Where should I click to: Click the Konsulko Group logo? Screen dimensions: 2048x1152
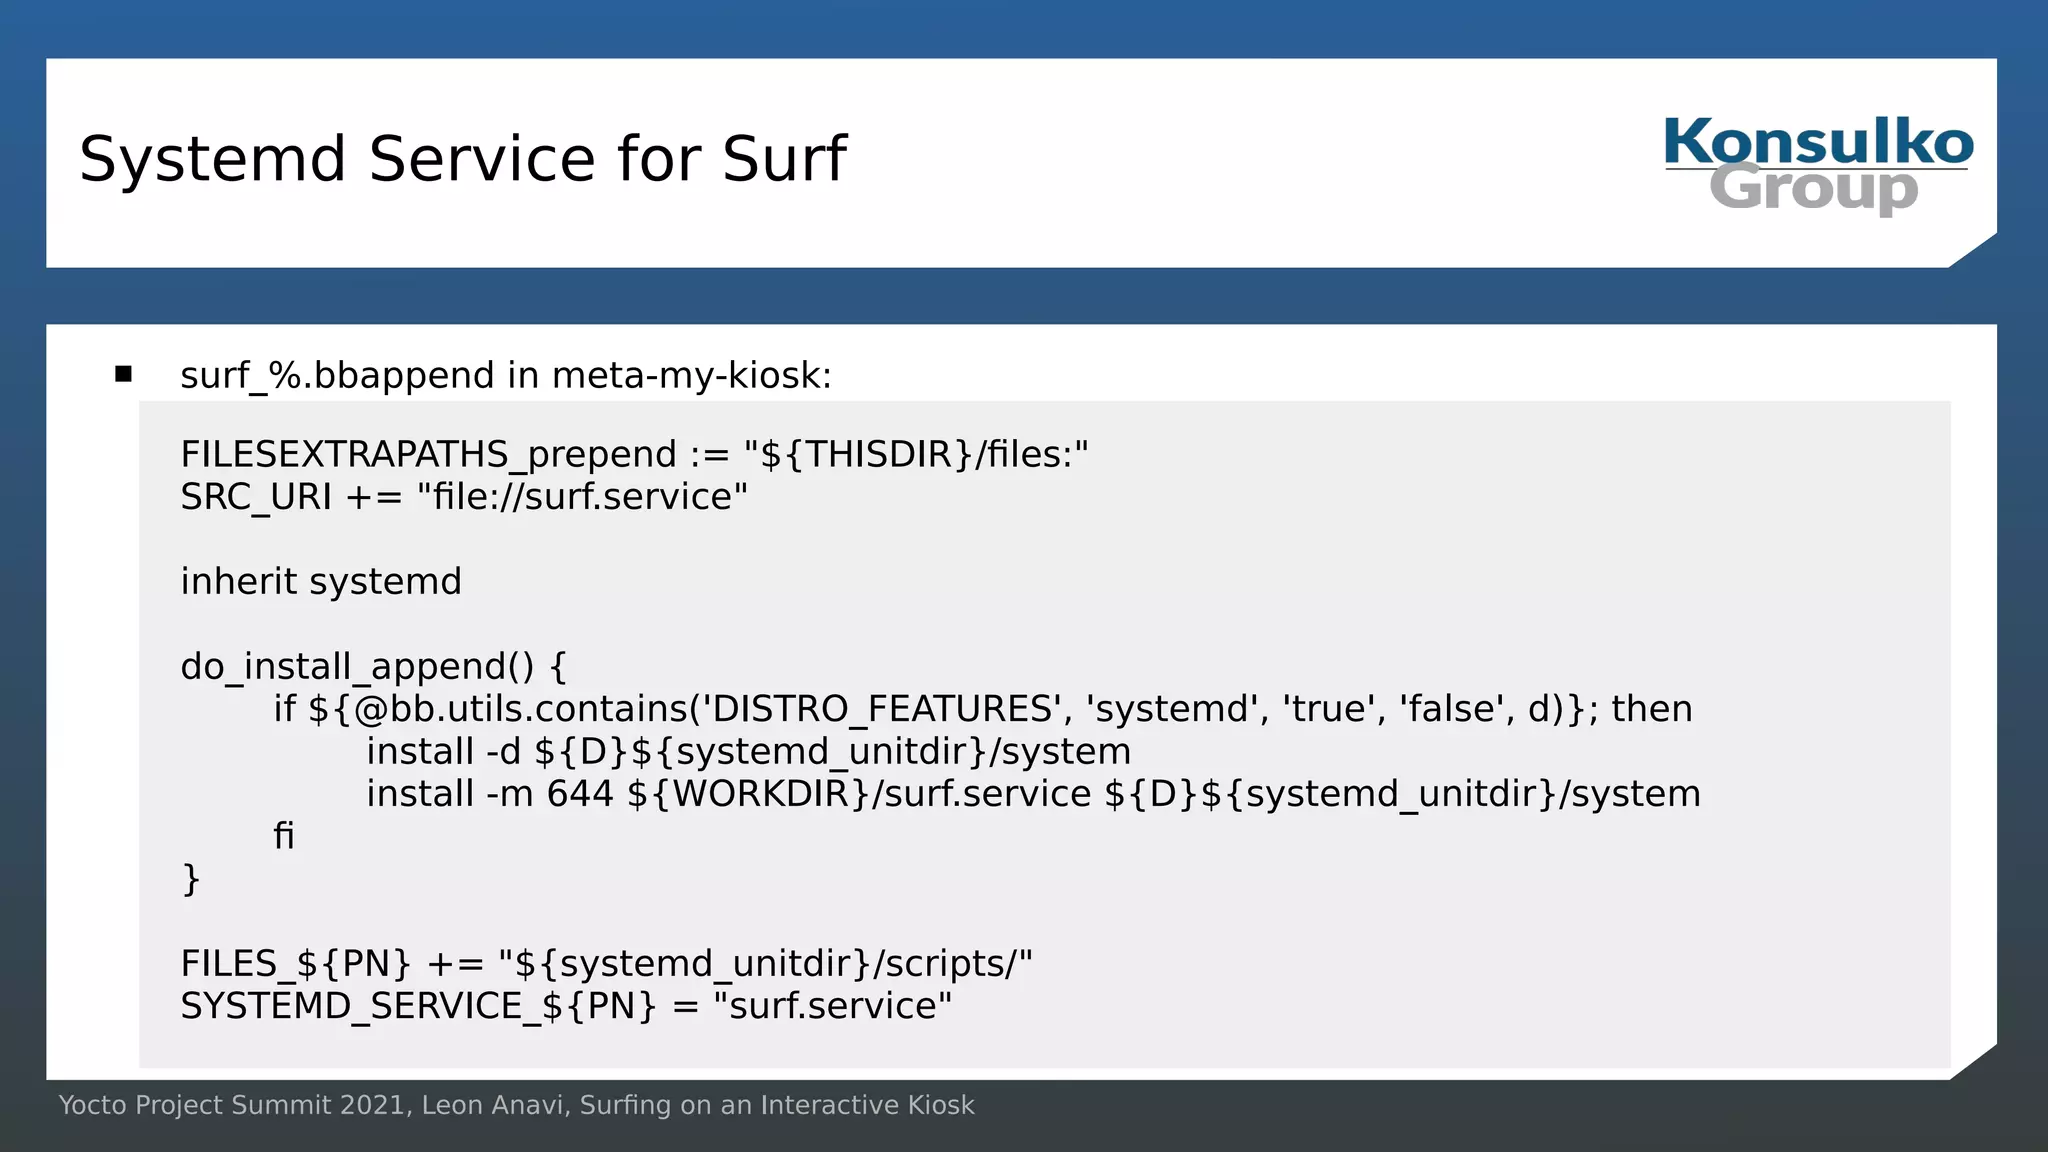[x=1817, y=165]
